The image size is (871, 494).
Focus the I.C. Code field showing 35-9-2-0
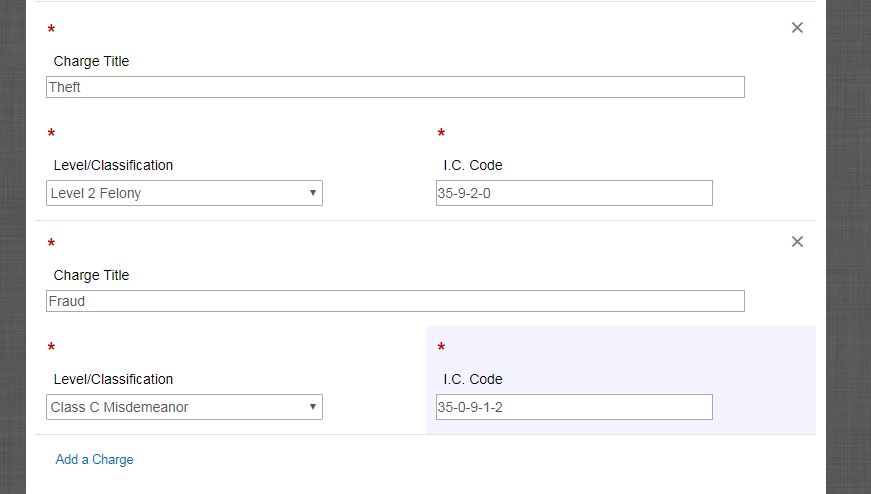(x=574, y=193)
